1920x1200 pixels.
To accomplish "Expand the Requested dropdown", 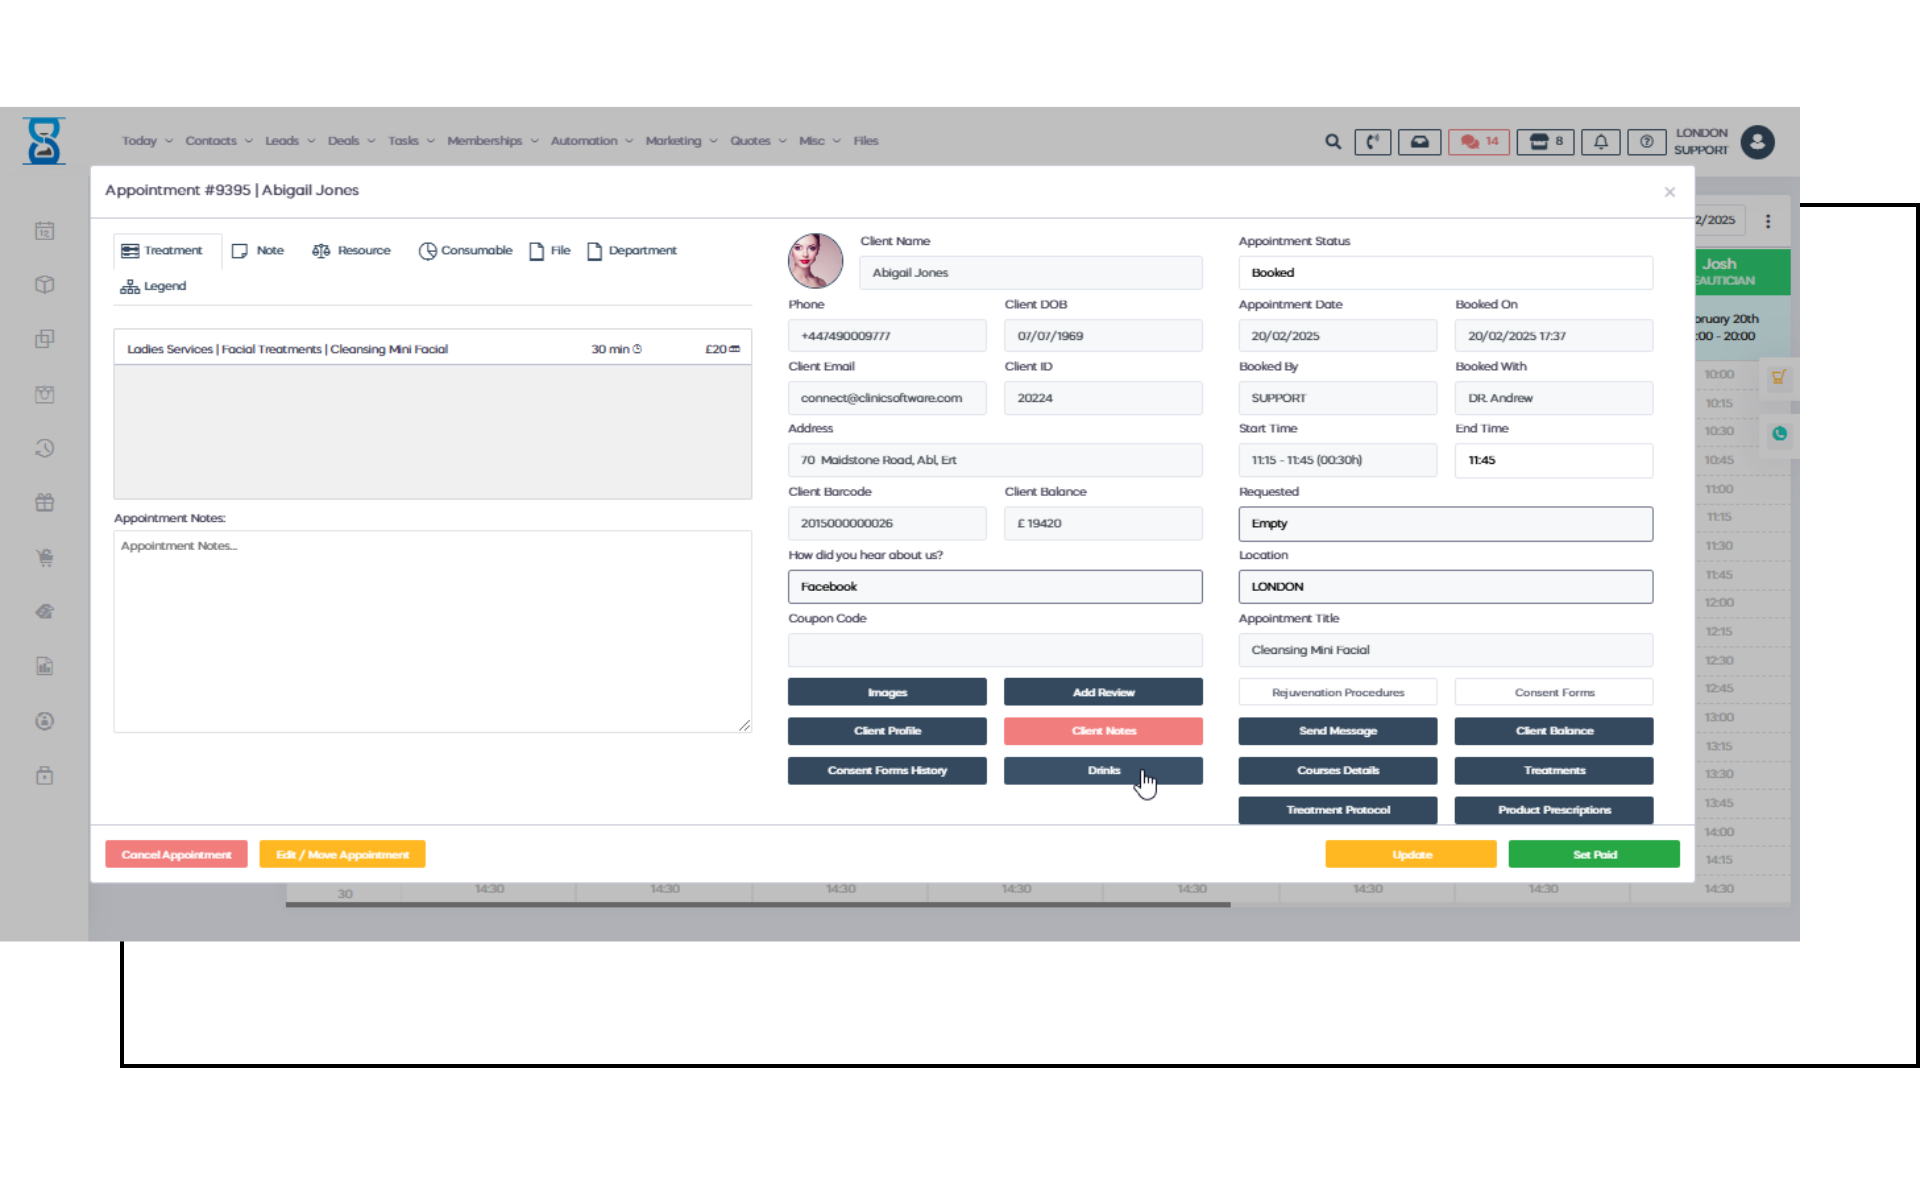I will (1445, 524).
